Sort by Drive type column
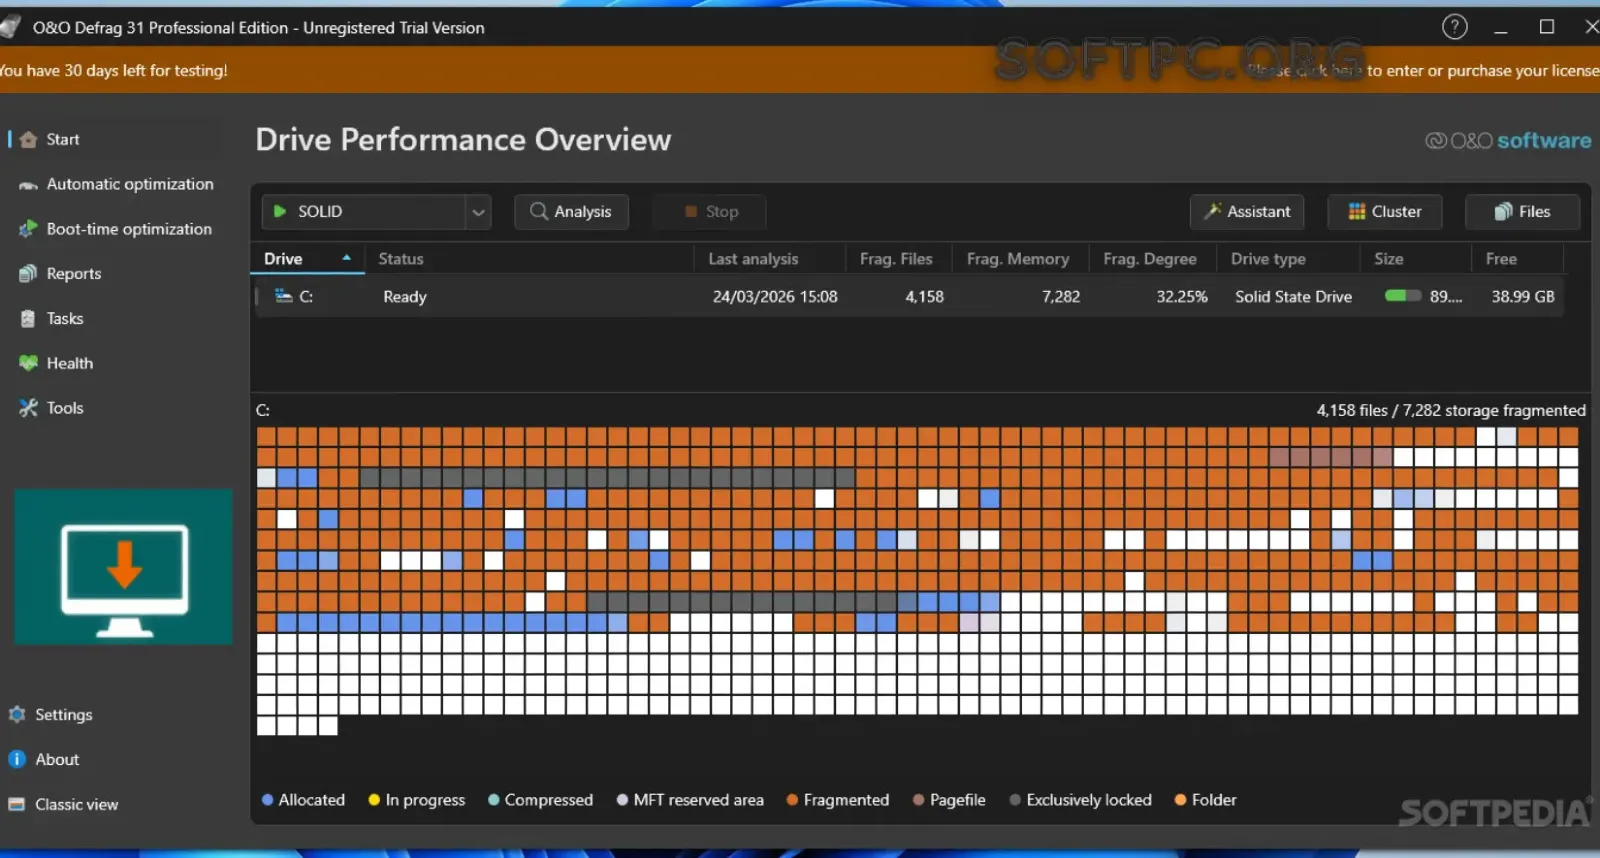This screenshot has height=858, width=1600. tap(1289, 259)
